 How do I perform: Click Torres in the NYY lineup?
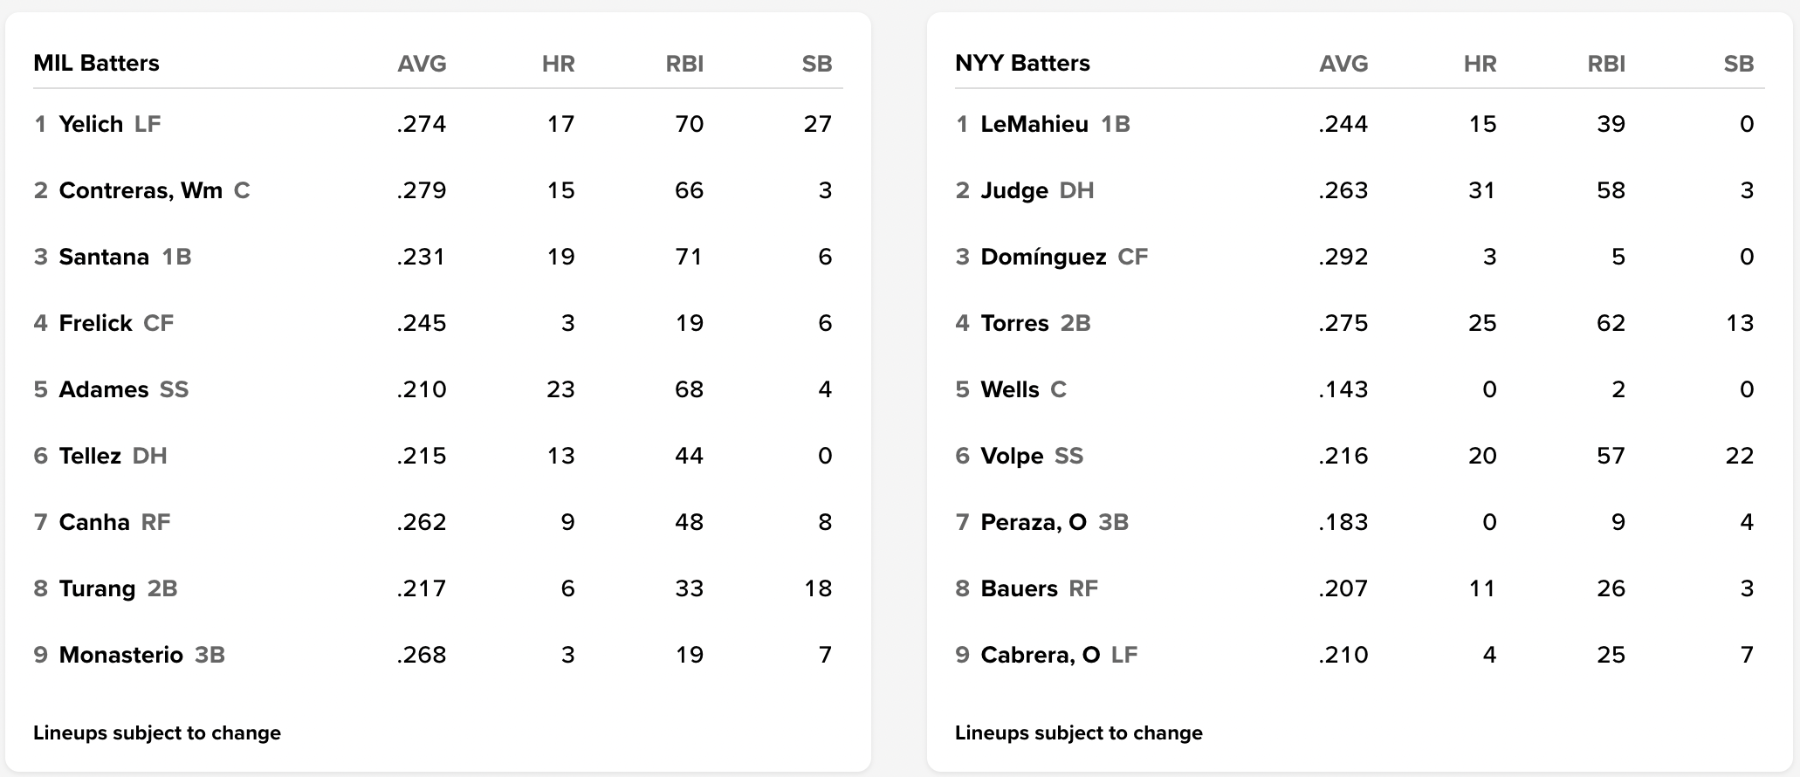click(1014, 323)
